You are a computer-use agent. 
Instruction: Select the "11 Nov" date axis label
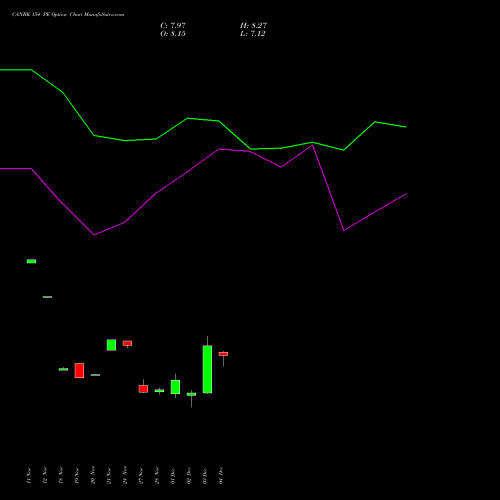[x=29, y=475]
